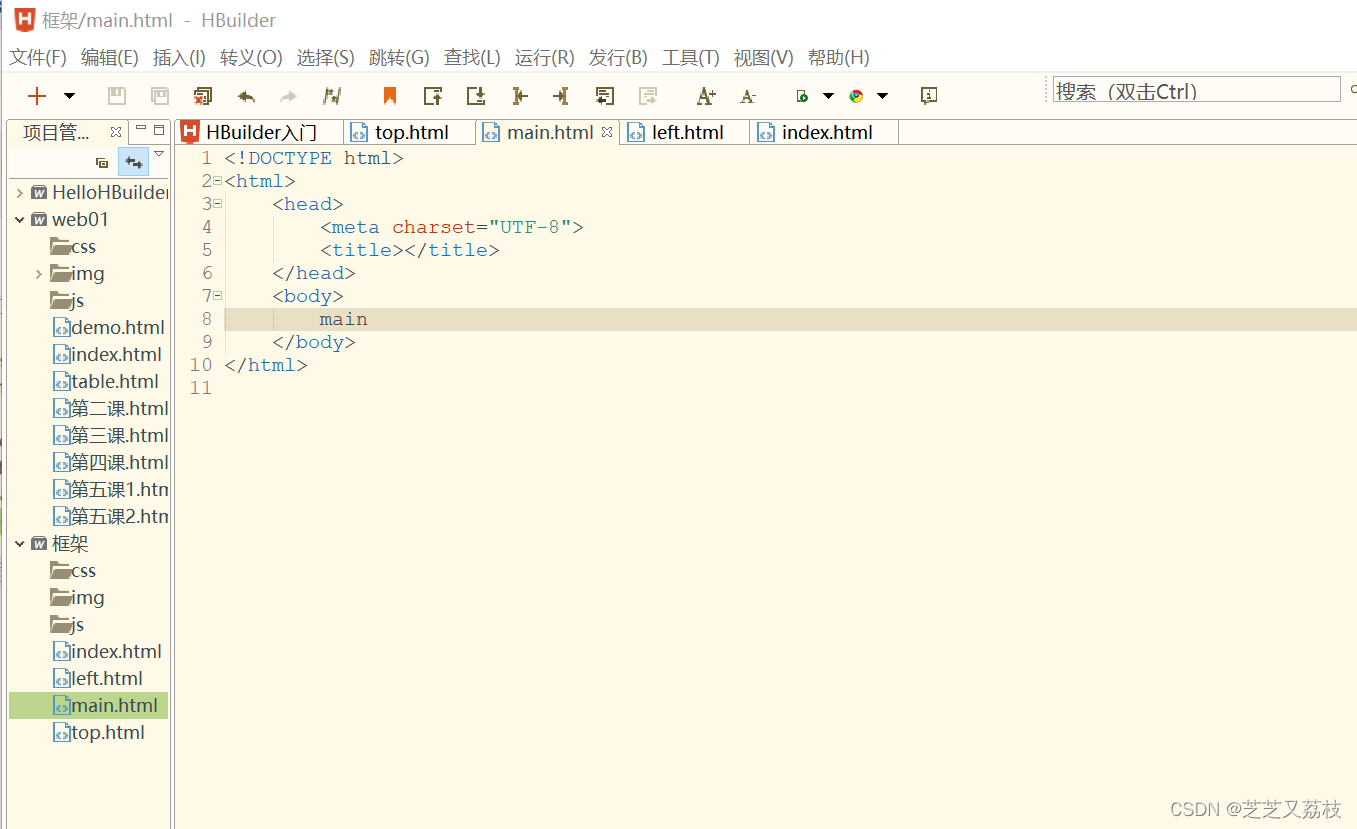Viewport: 1357px width, 829px height.
Task: Fold the head tag on line 3
Action: [217, 204]
